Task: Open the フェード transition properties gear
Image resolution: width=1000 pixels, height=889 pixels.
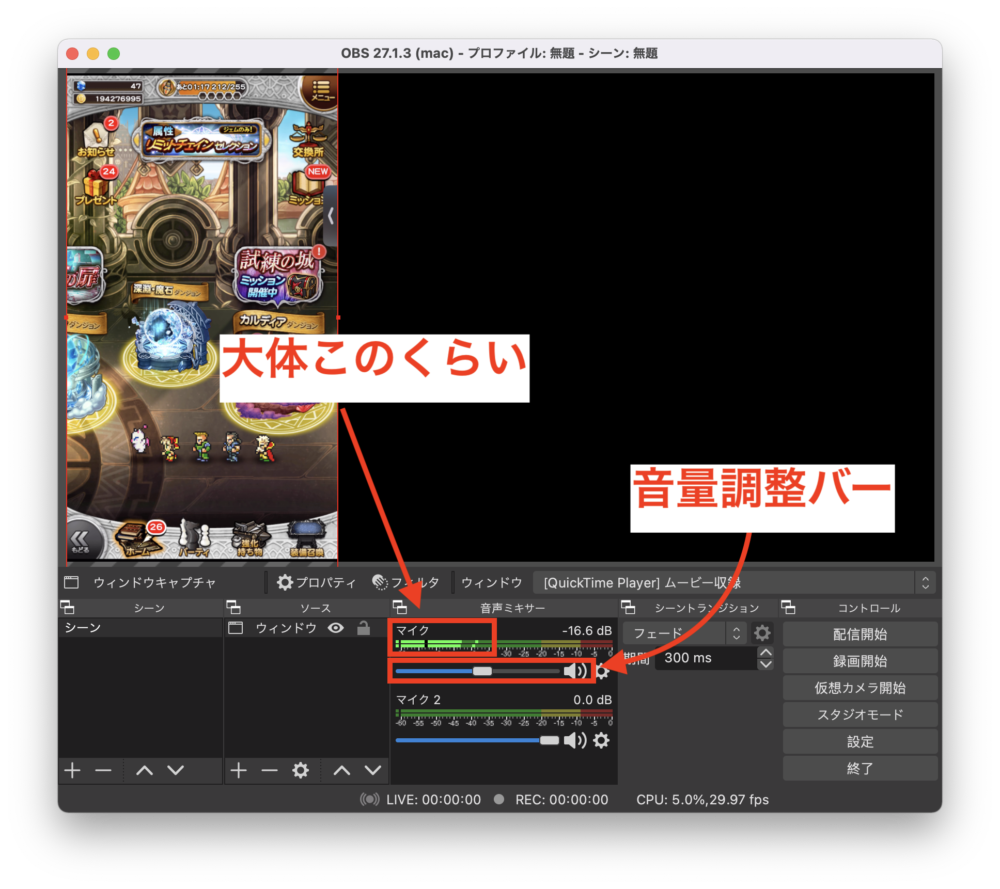Action: 762,633
